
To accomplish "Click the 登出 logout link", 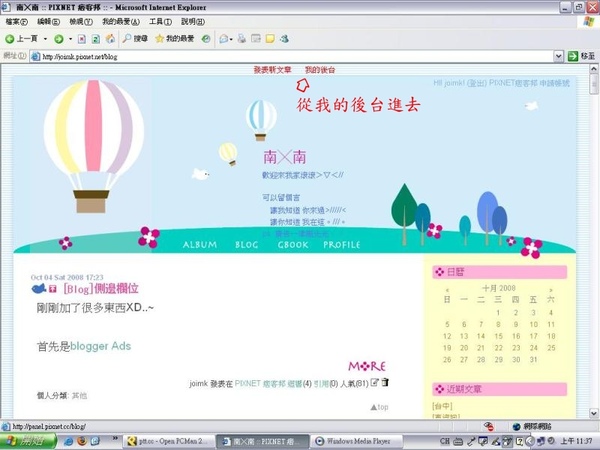I will coord(477,83).
